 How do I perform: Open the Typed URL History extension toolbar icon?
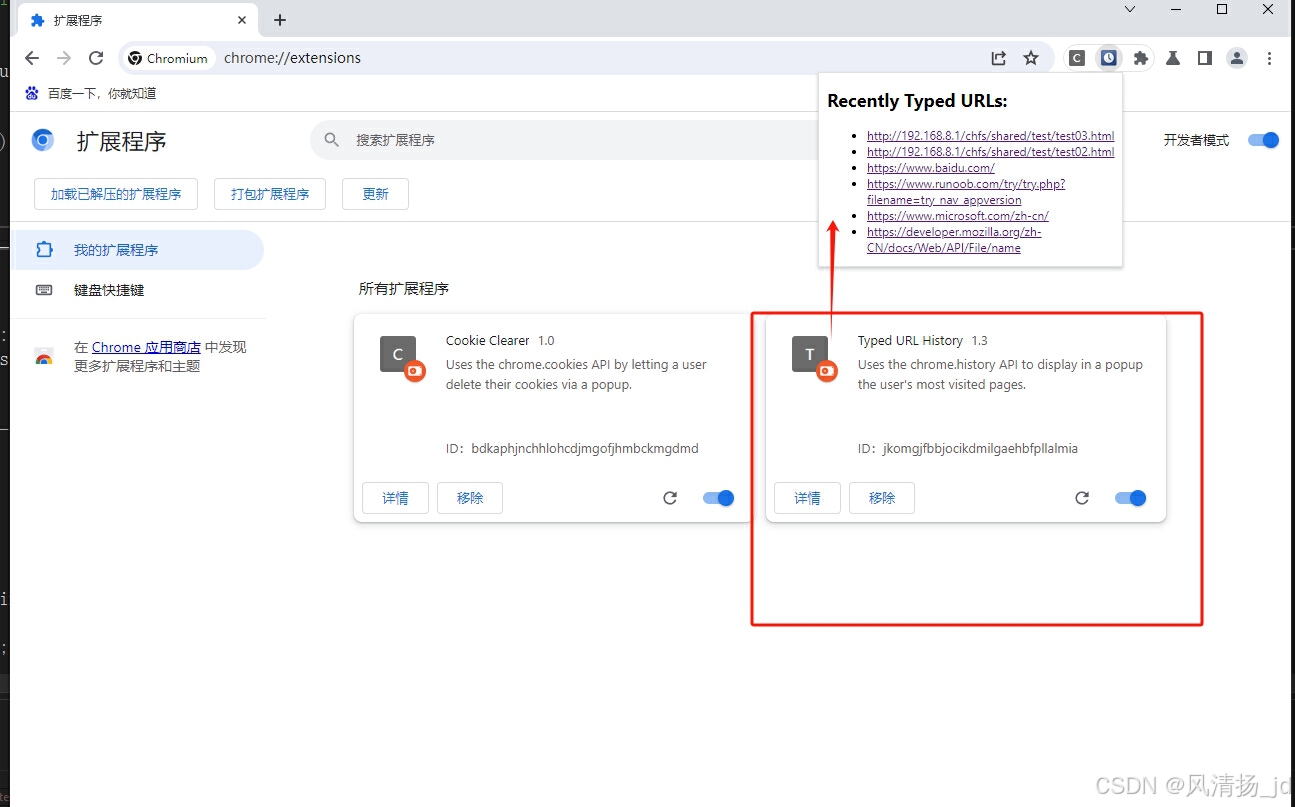[1108, 58]
